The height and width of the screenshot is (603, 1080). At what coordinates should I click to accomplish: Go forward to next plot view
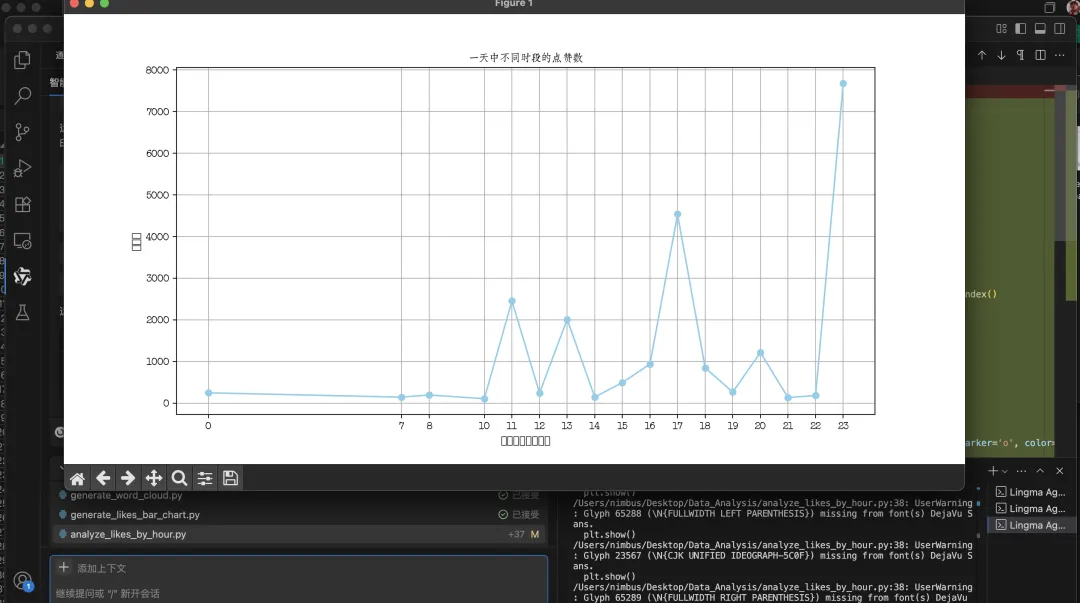coord(128,478)
